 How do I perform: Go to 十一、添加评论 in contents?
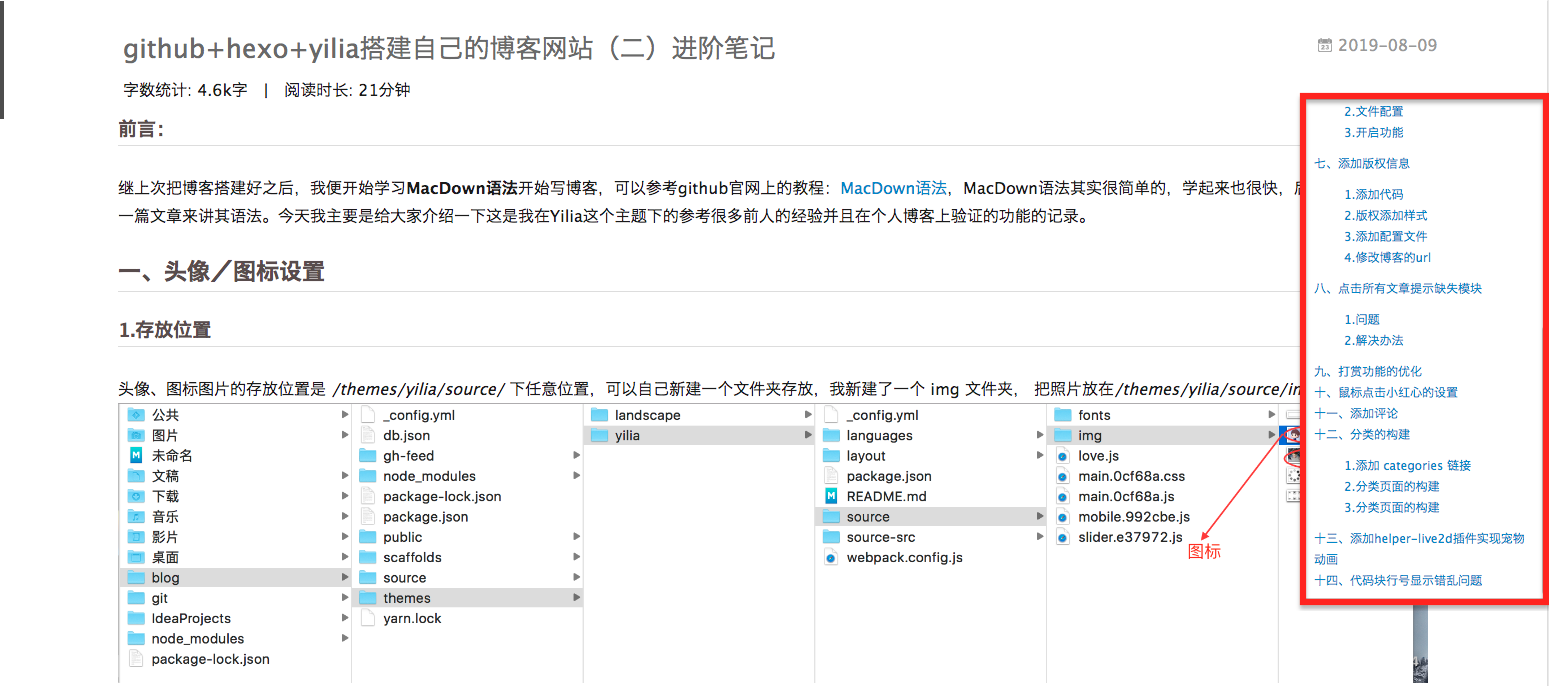point(1356,413)
